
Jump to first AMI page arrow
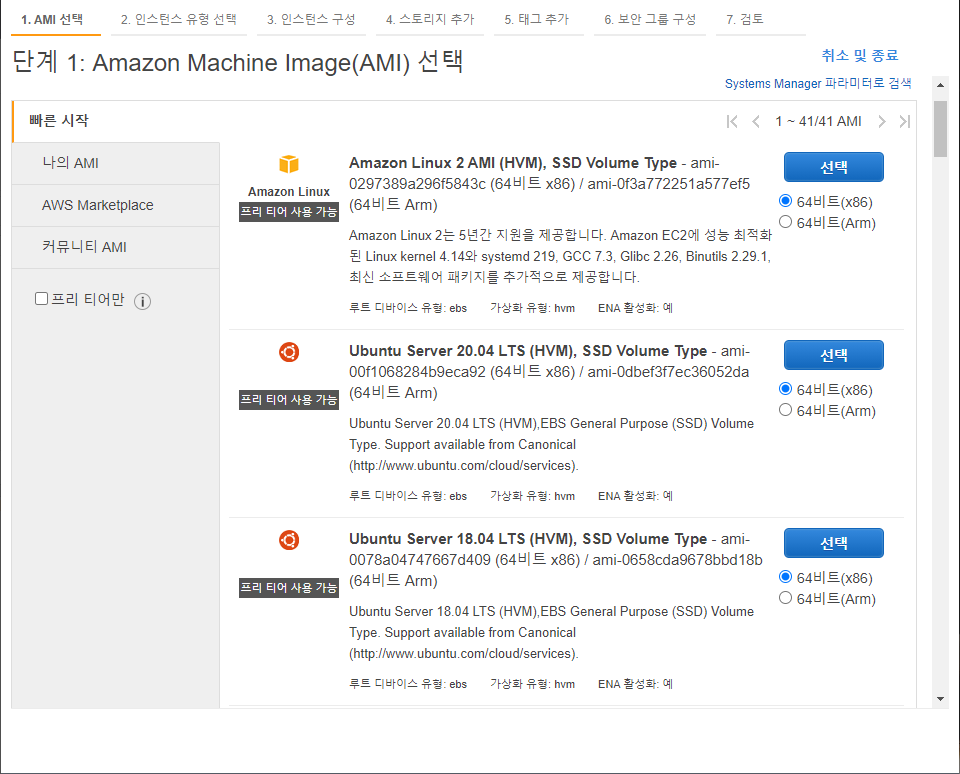[x=732, y=121]
